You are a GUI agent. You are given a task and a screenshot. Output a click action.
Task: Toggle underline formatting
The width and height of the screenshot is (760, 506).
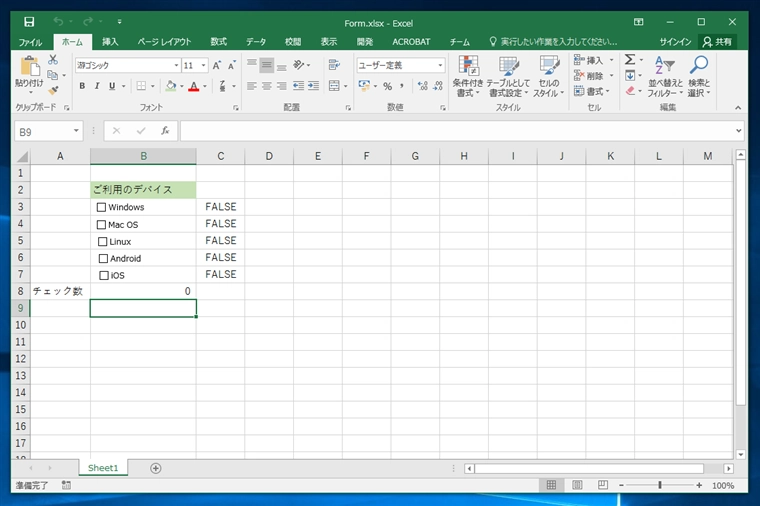(x=112, y=86)
